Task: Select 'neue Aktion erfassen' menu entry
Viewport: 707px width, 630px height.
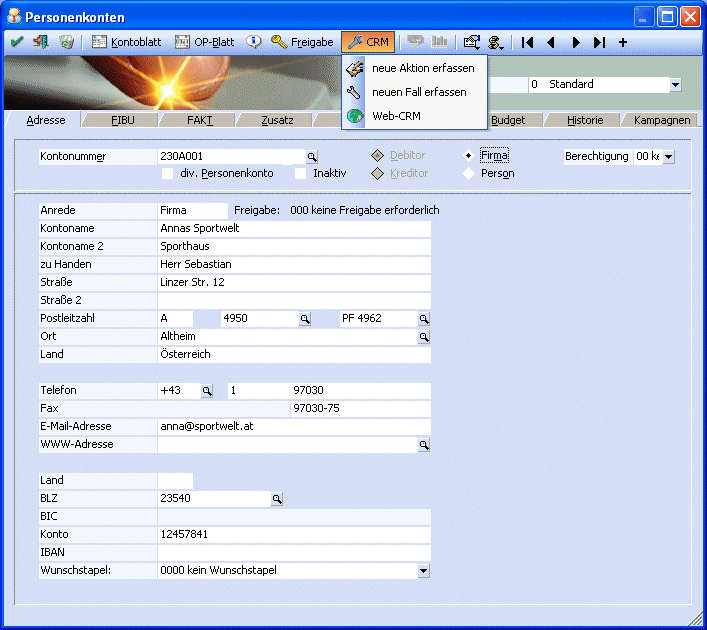Action: click(x=414, y=68)
